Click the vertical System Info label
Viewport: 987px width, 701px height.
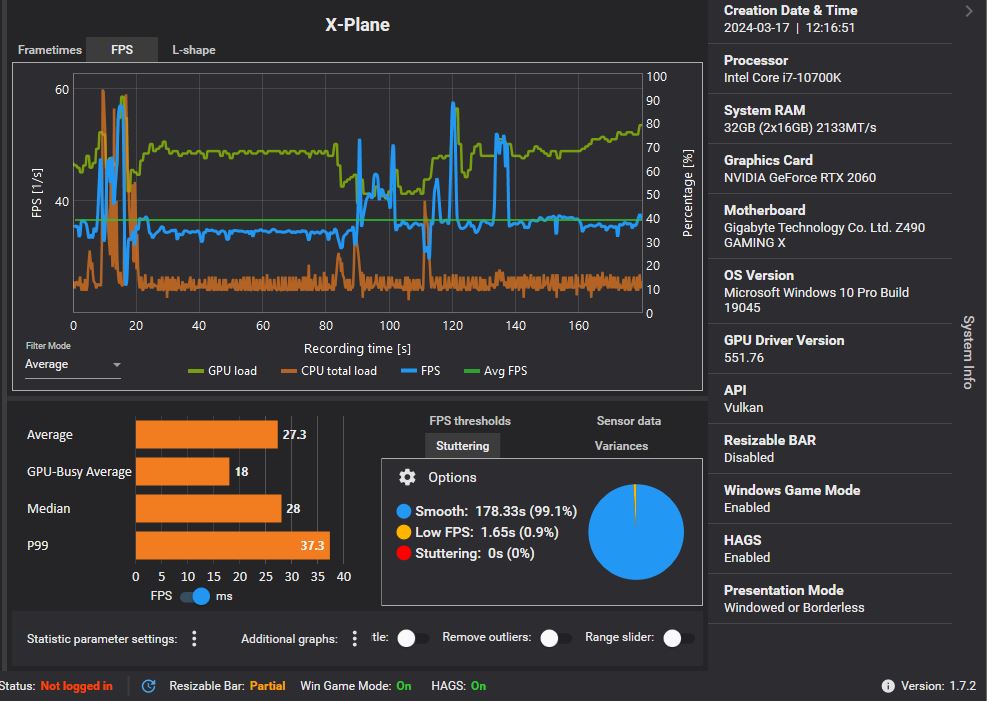968,352
